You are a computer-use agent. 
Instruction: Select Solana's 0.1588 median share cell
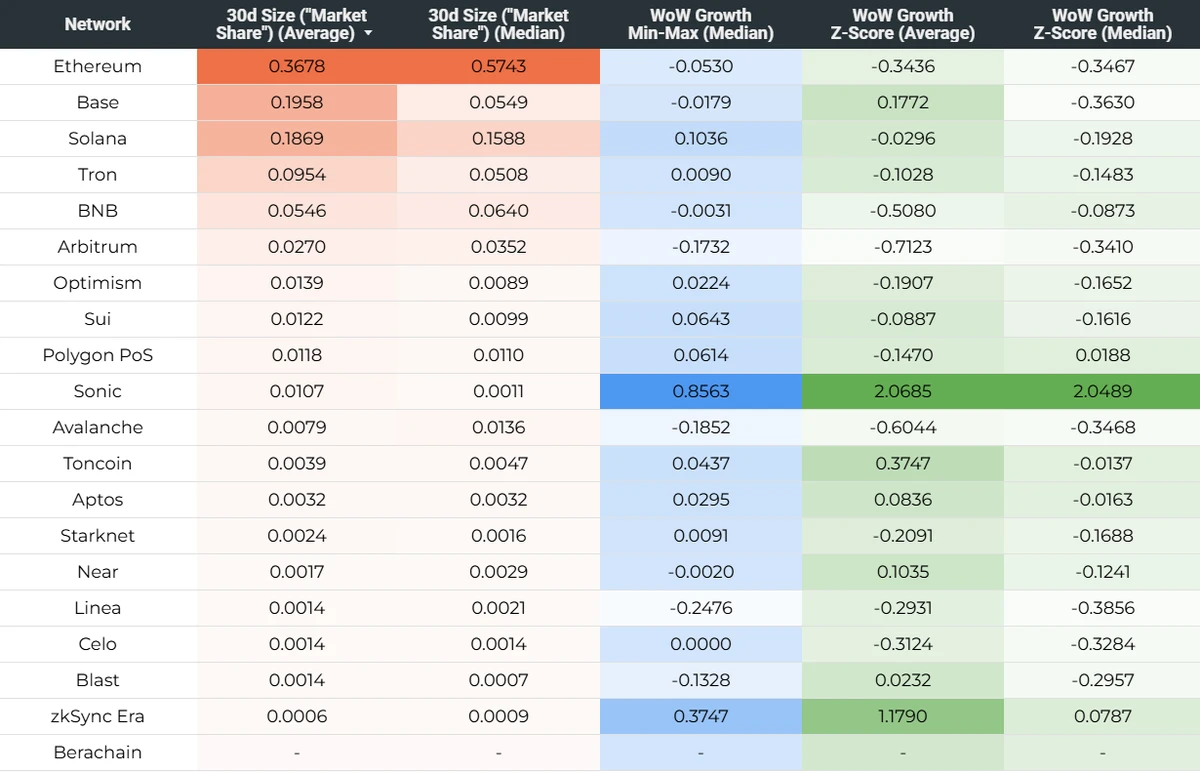pos(498,139)
